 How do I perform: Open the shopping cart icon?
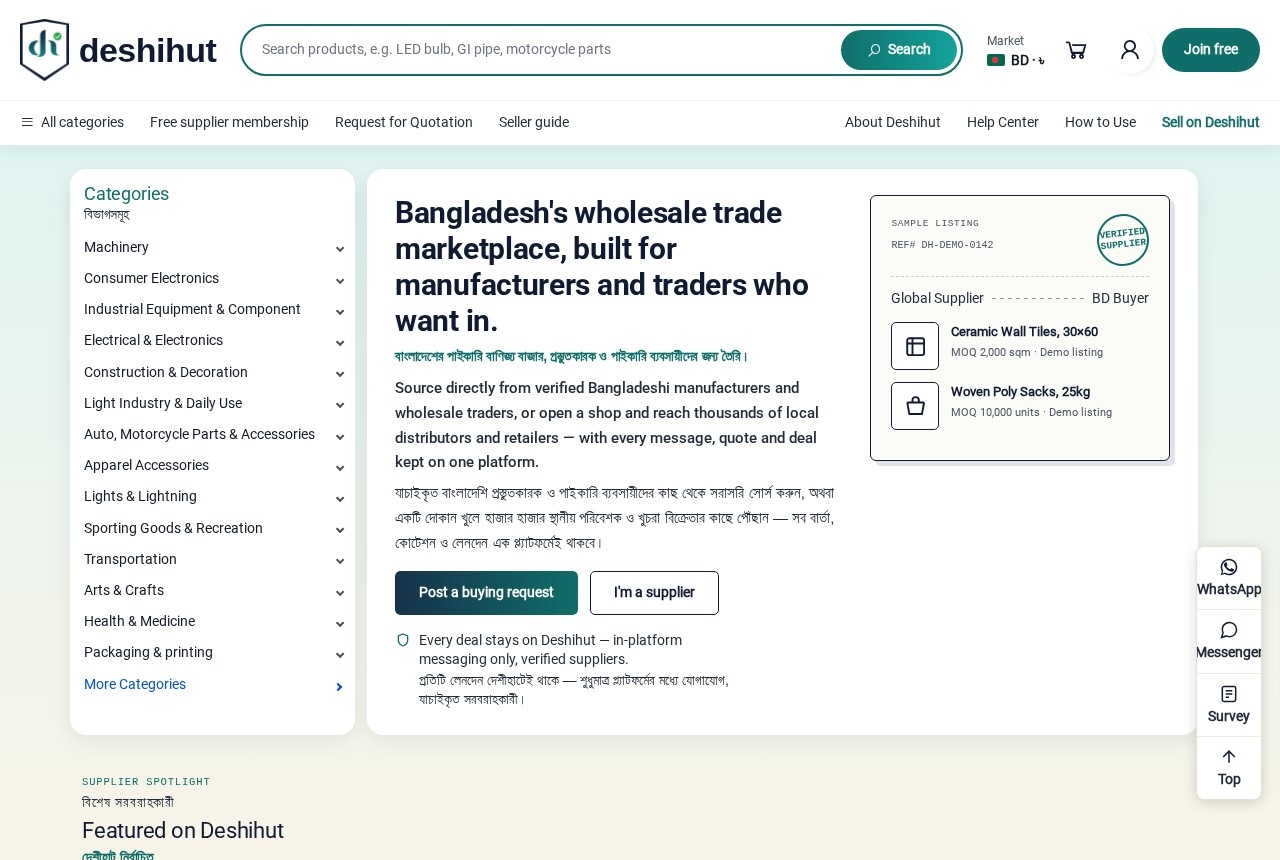click(1076, 50)
